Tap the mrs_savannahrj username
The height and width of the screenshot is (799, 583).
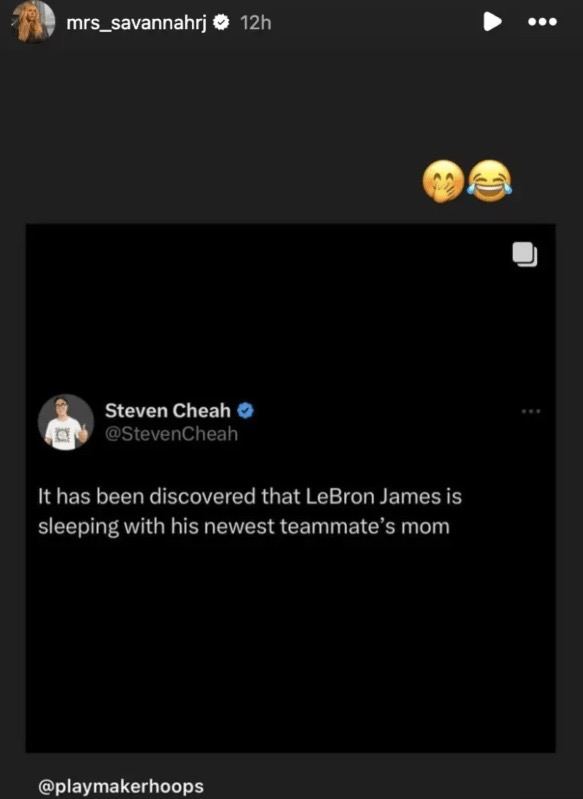[136, 23]
